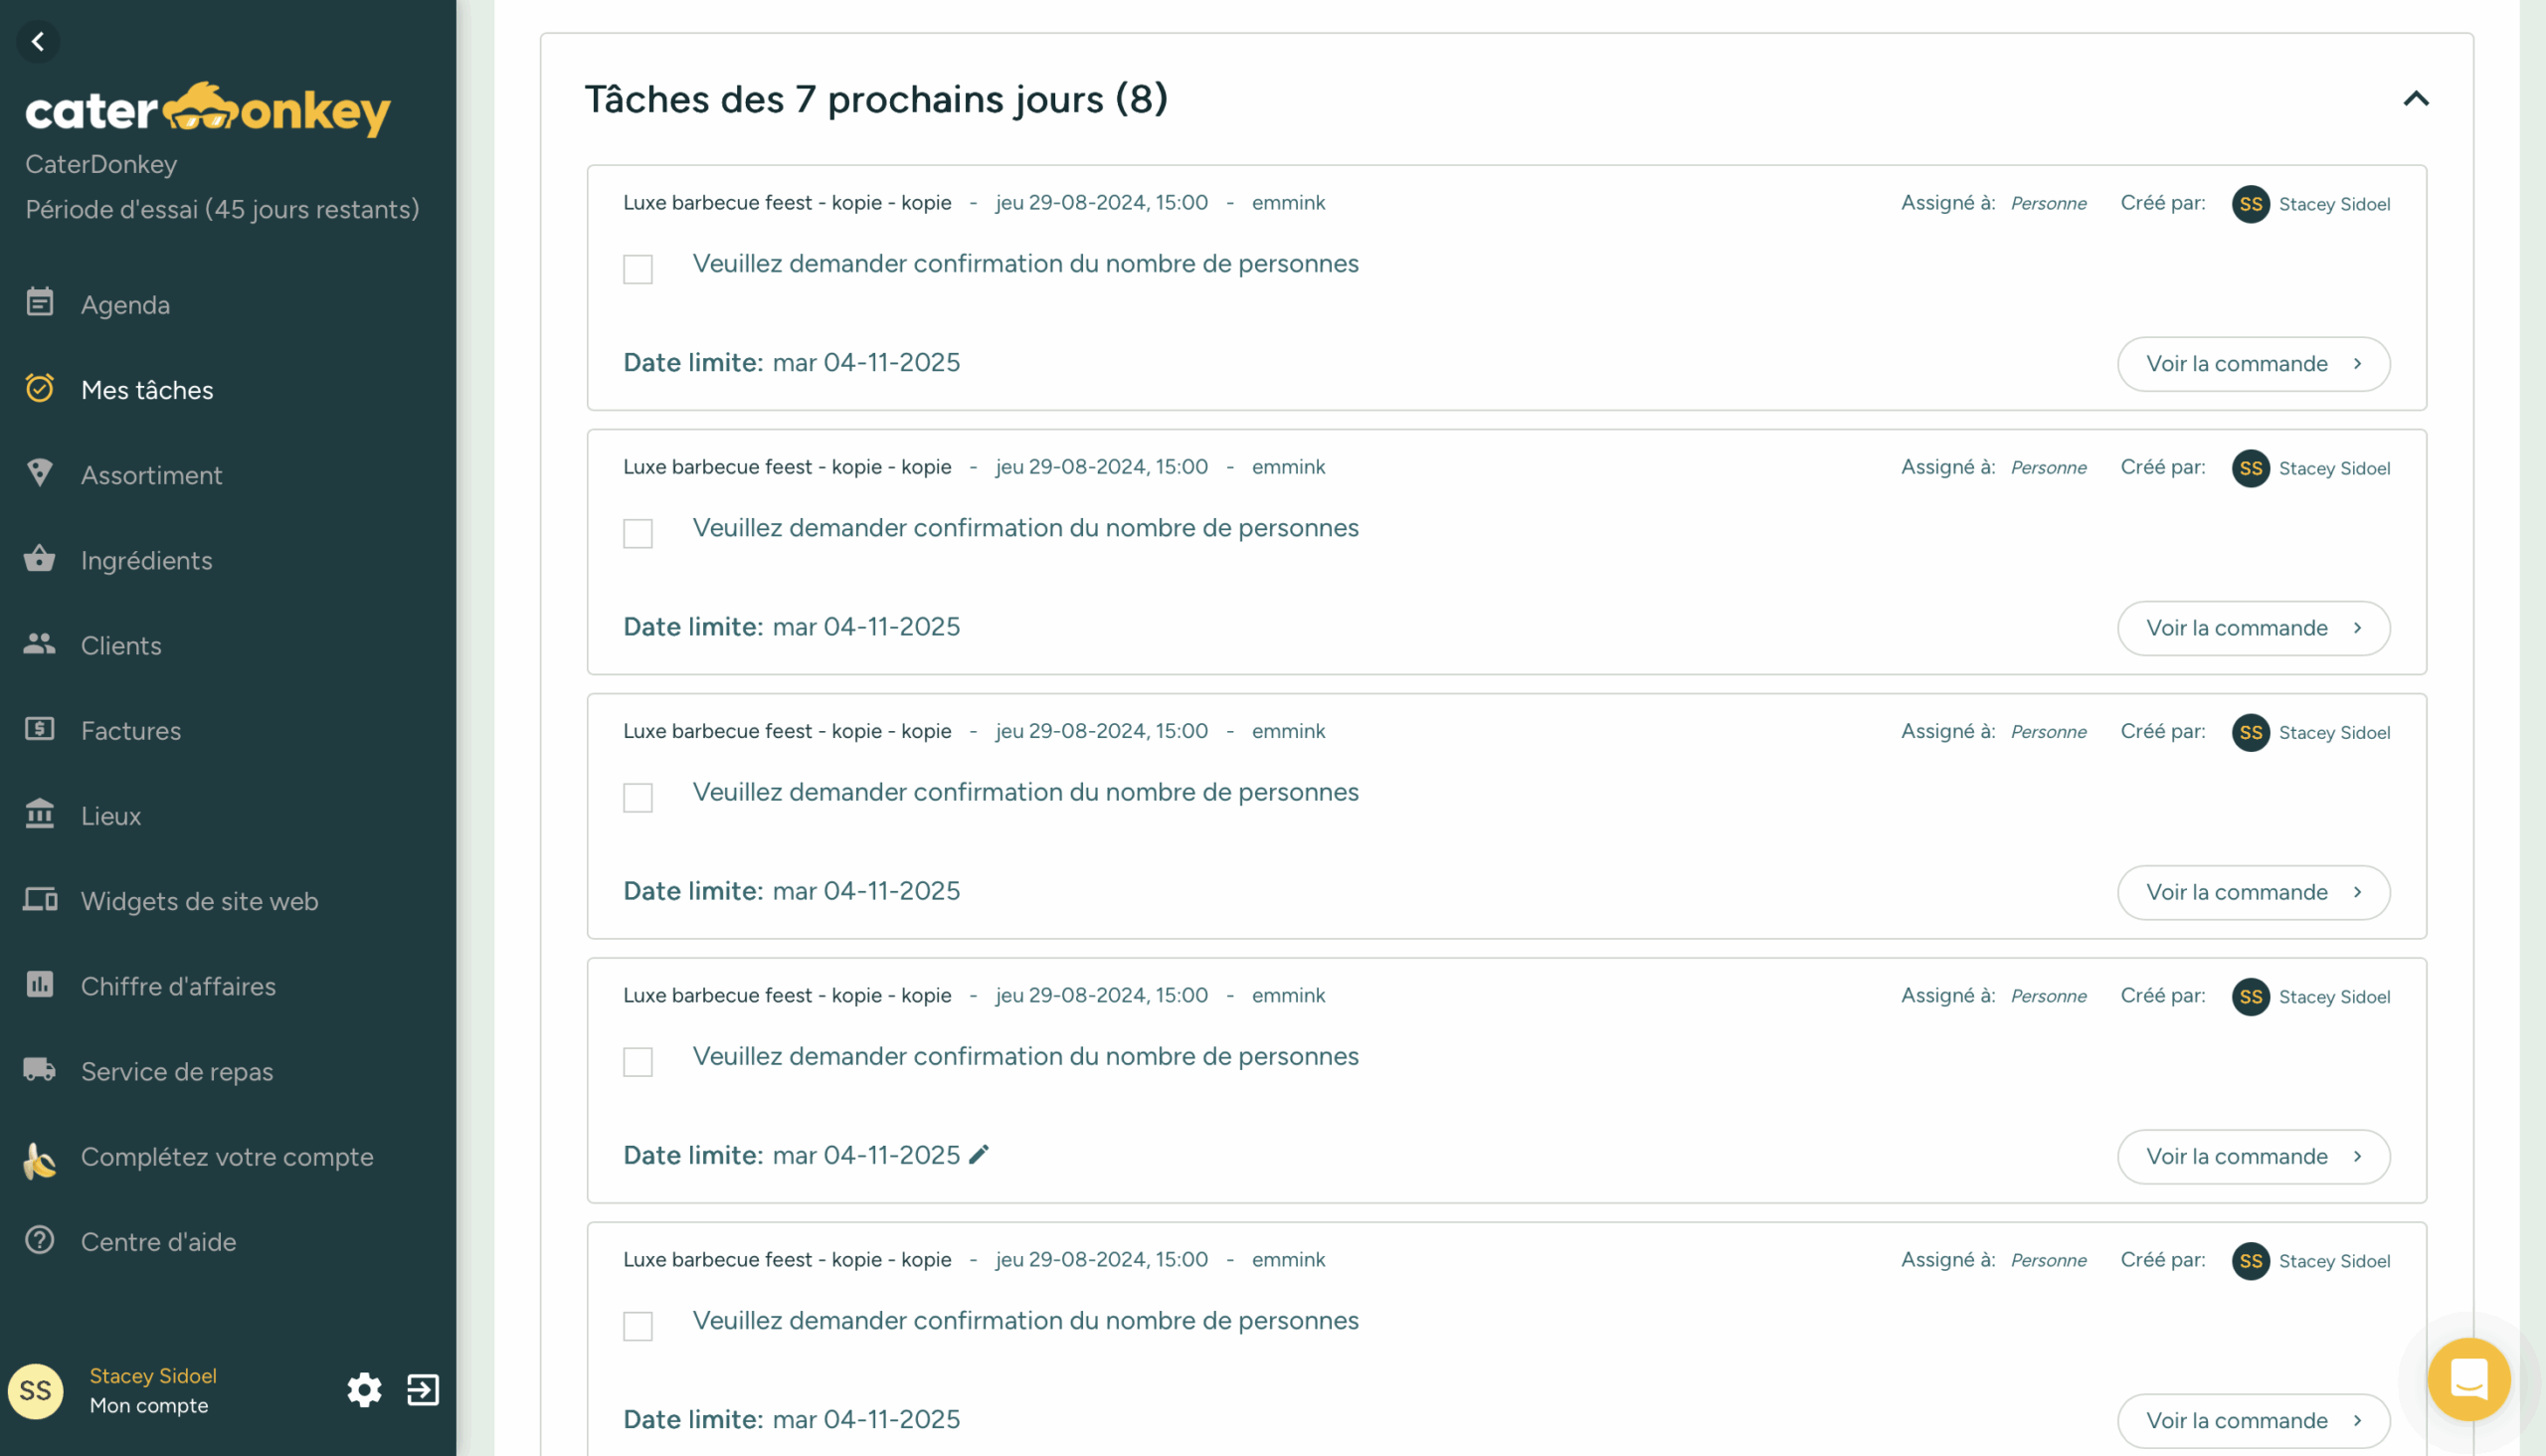Check the first task's checkbox
Image resolution: width=2546 pixels, height=1456 pixels.
(x=638, y=269)
